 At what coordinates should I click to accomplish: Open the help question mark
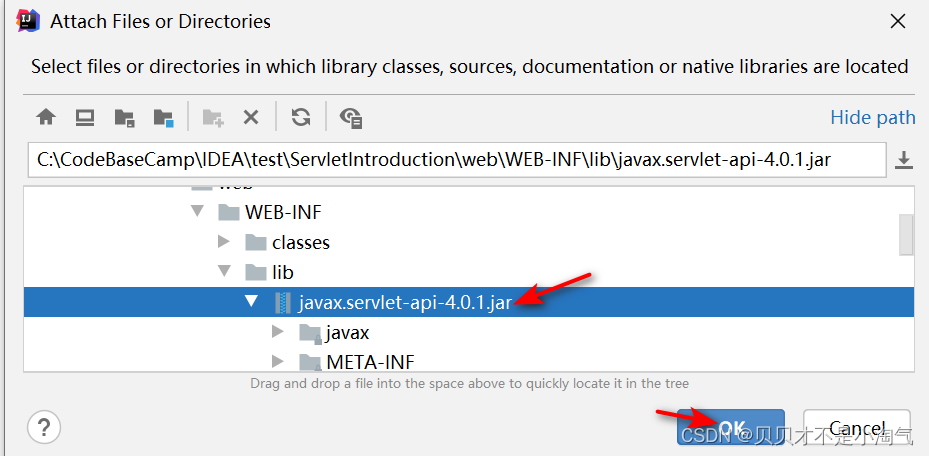tap(44, 427)
